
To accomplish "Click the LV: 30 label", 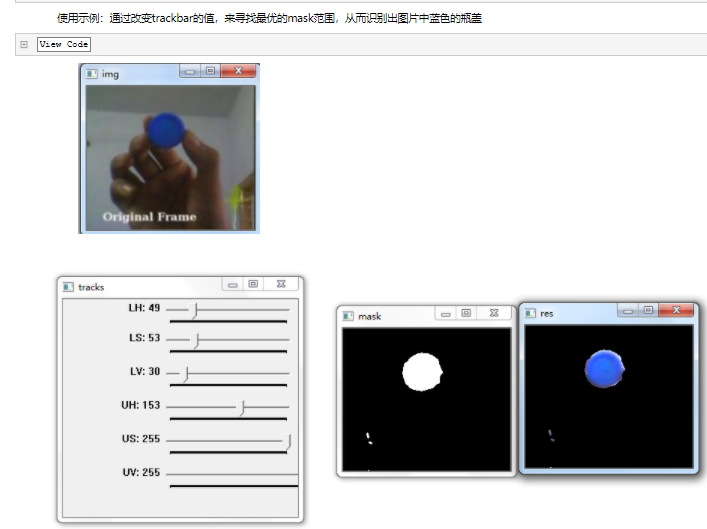I will (x=145, y=372).
